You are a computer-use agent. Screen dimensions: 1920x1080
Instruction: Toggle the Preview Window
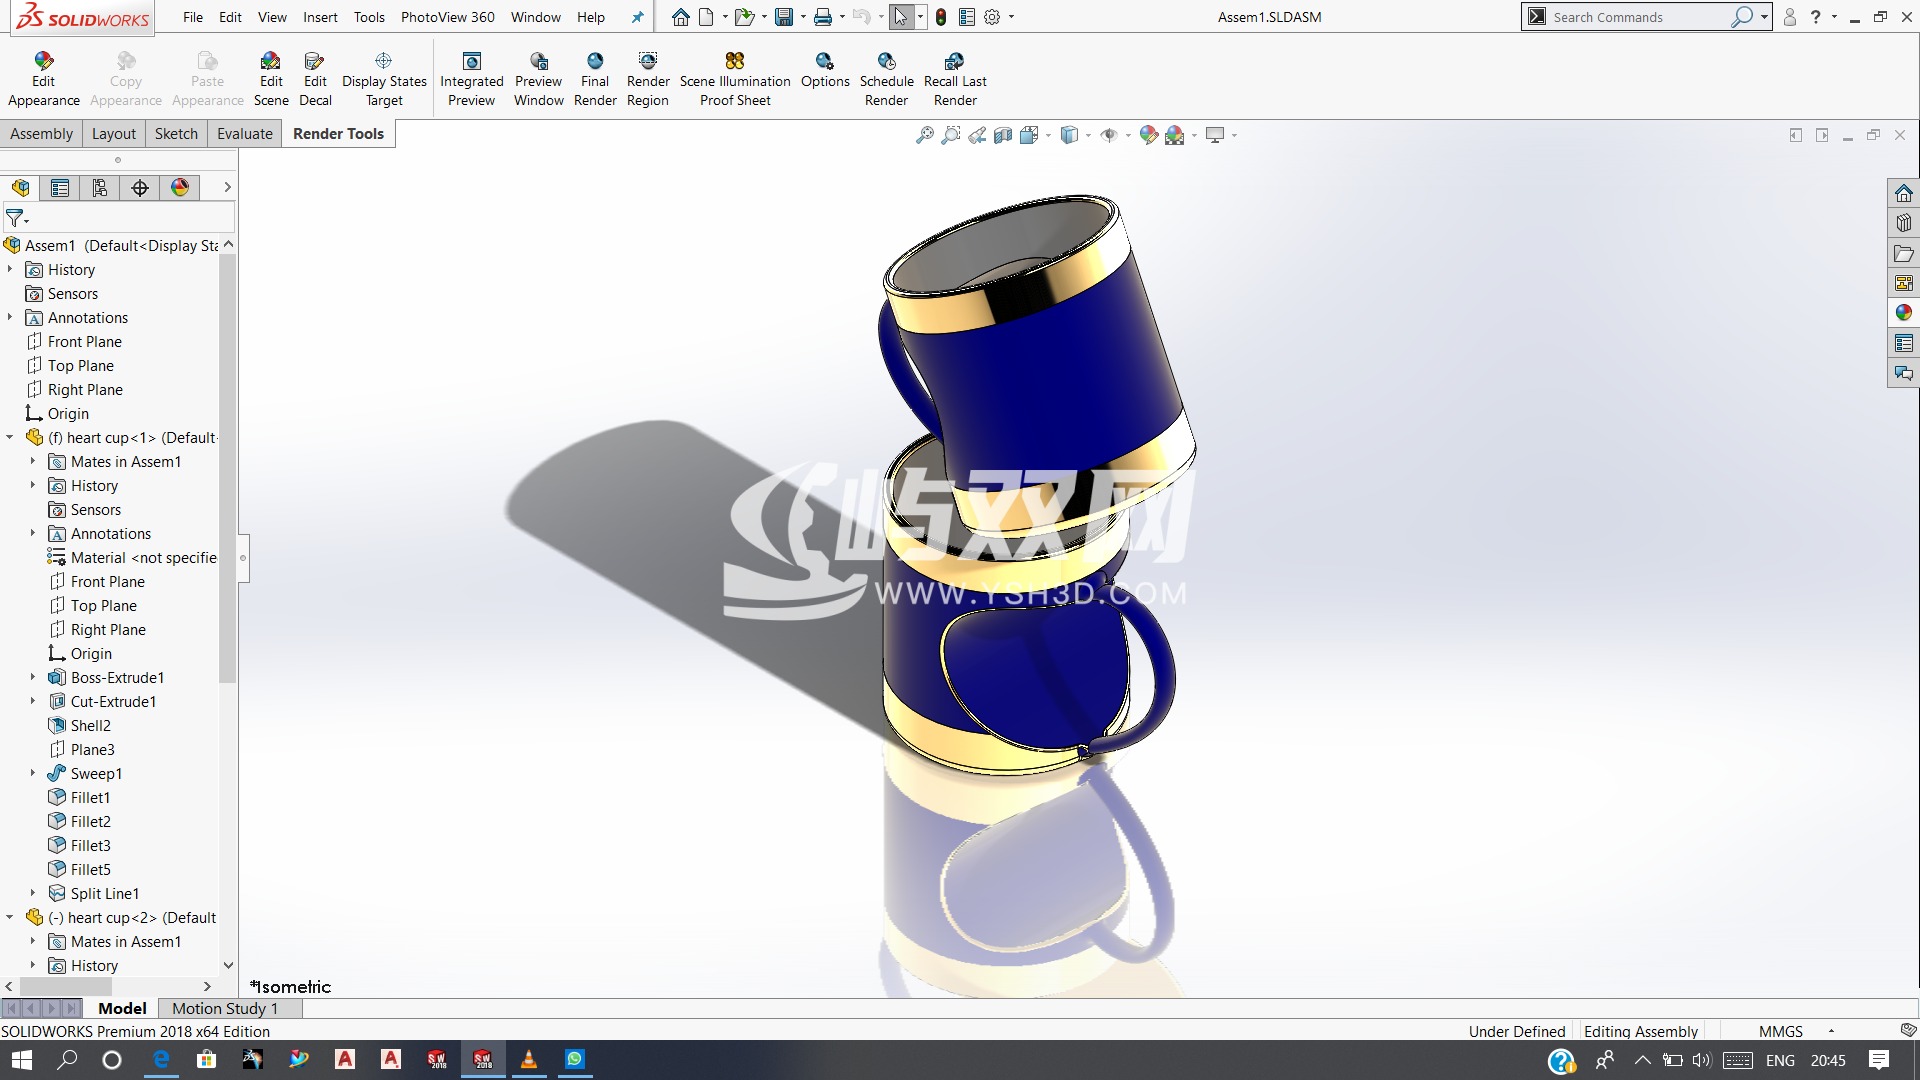pyautogui.click(x=539, y=62)
